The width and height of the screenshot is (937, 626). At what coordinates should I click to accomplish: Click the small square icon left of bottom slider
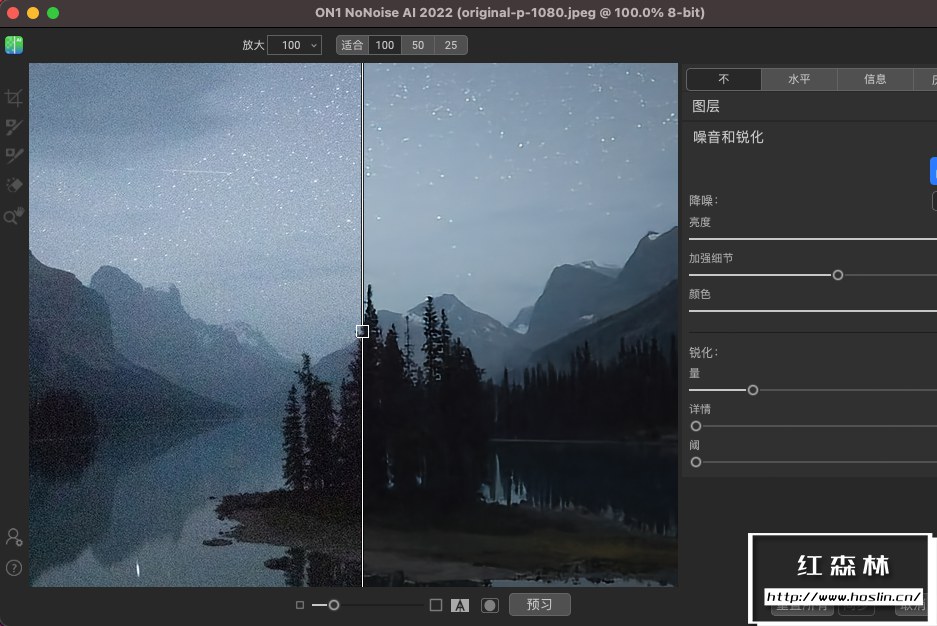coord(300,605)
